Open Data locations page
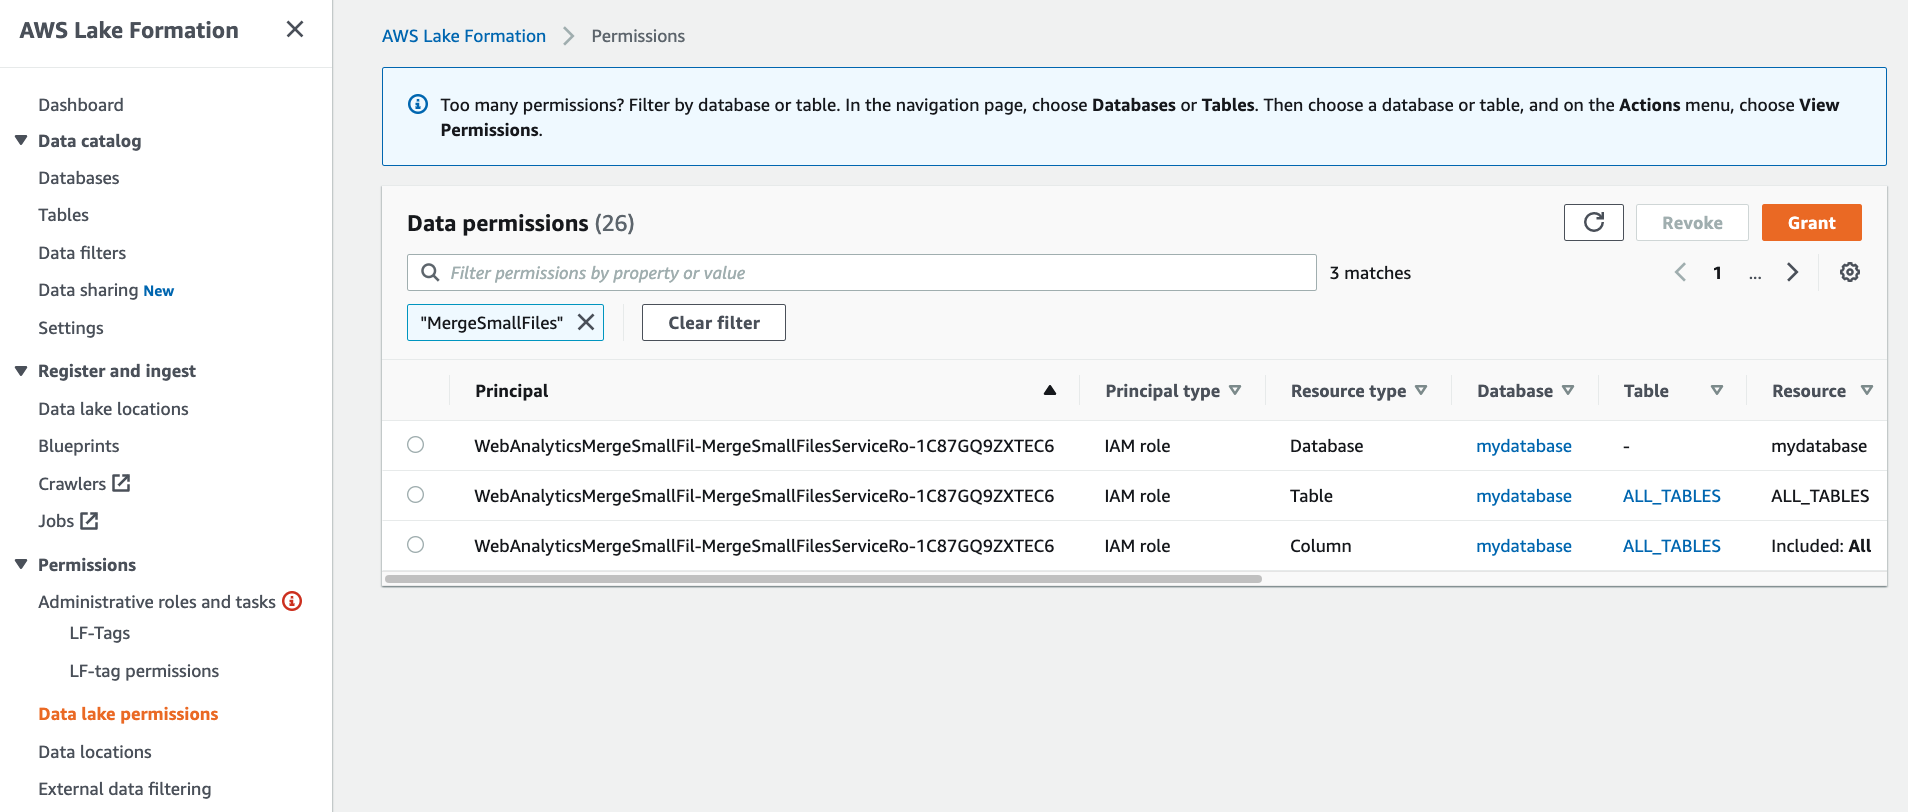Image resolution: width=1908 pixels, height=812 pixels. 95,752
